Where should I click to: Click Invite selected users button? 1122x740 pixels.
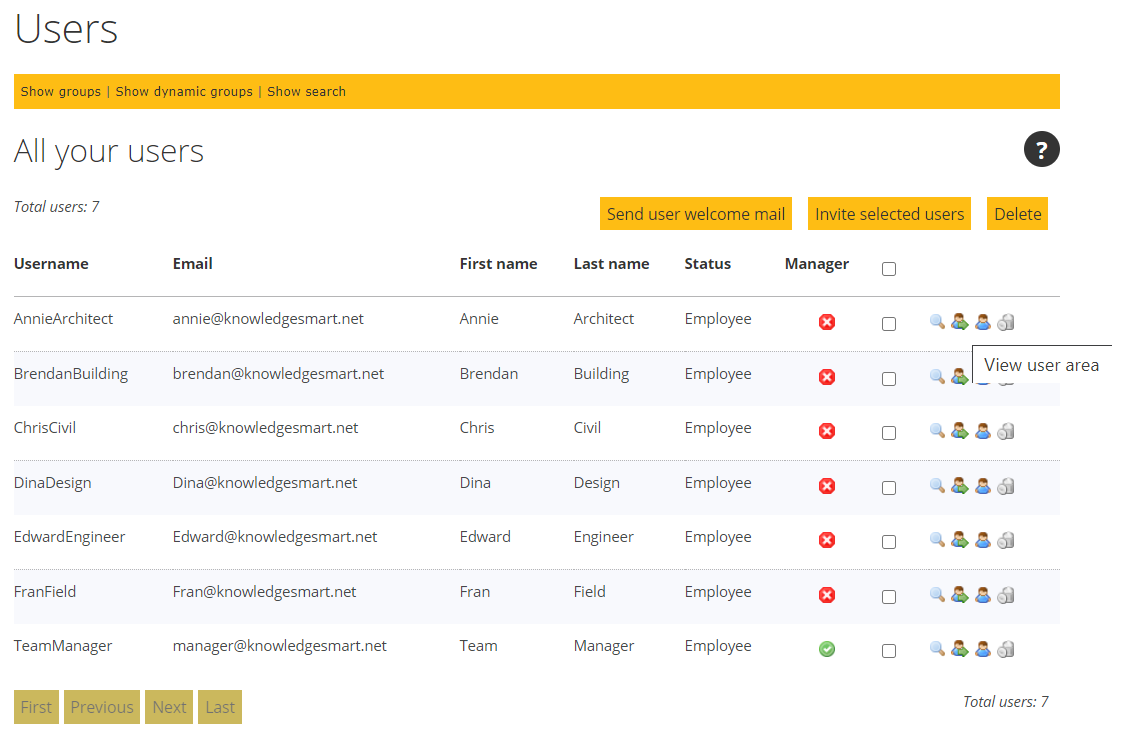click(x=889, y=214)
